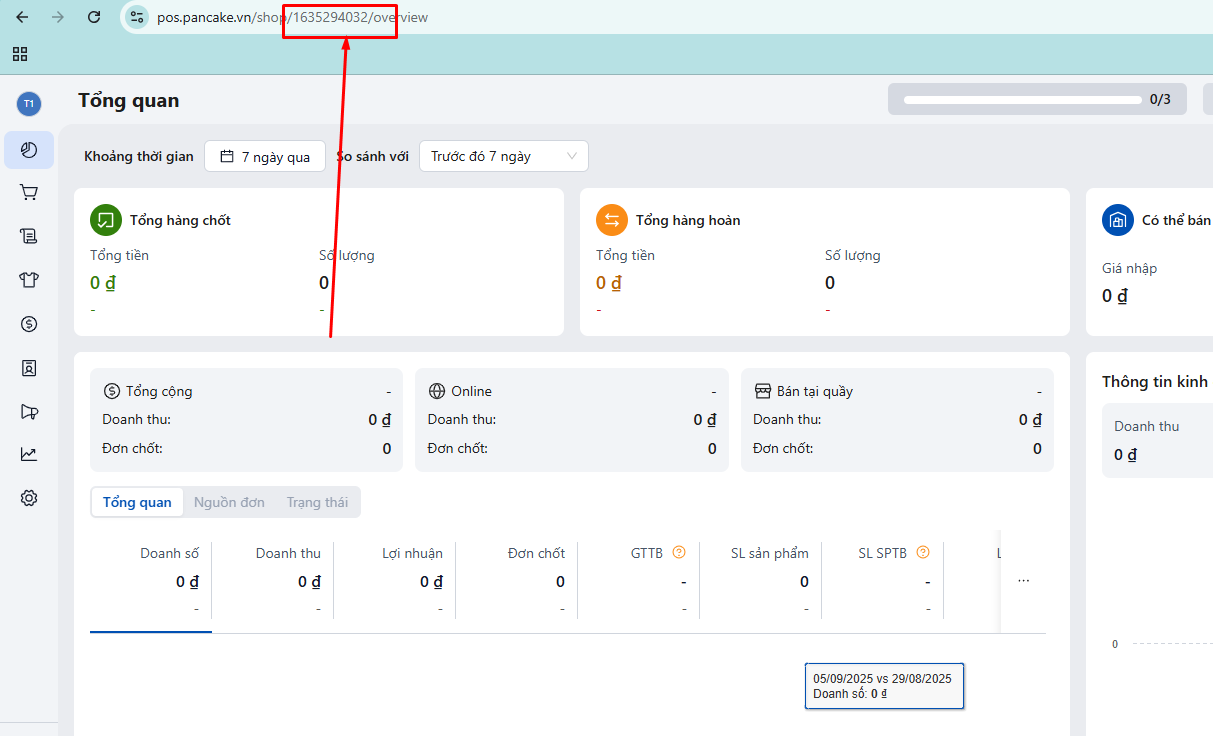Open the 7 ngày qua date range picker

(265, 156)
